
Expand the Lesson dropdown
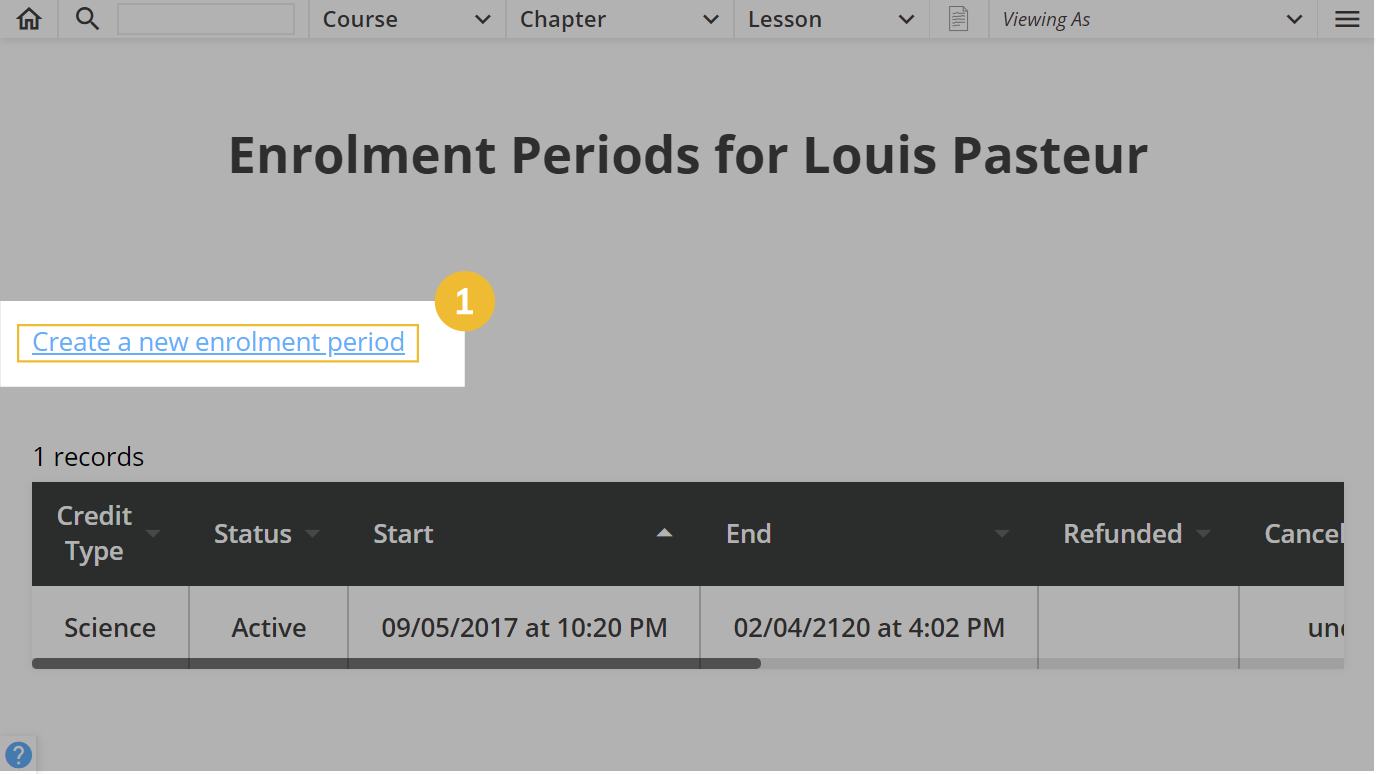(832, 19)
